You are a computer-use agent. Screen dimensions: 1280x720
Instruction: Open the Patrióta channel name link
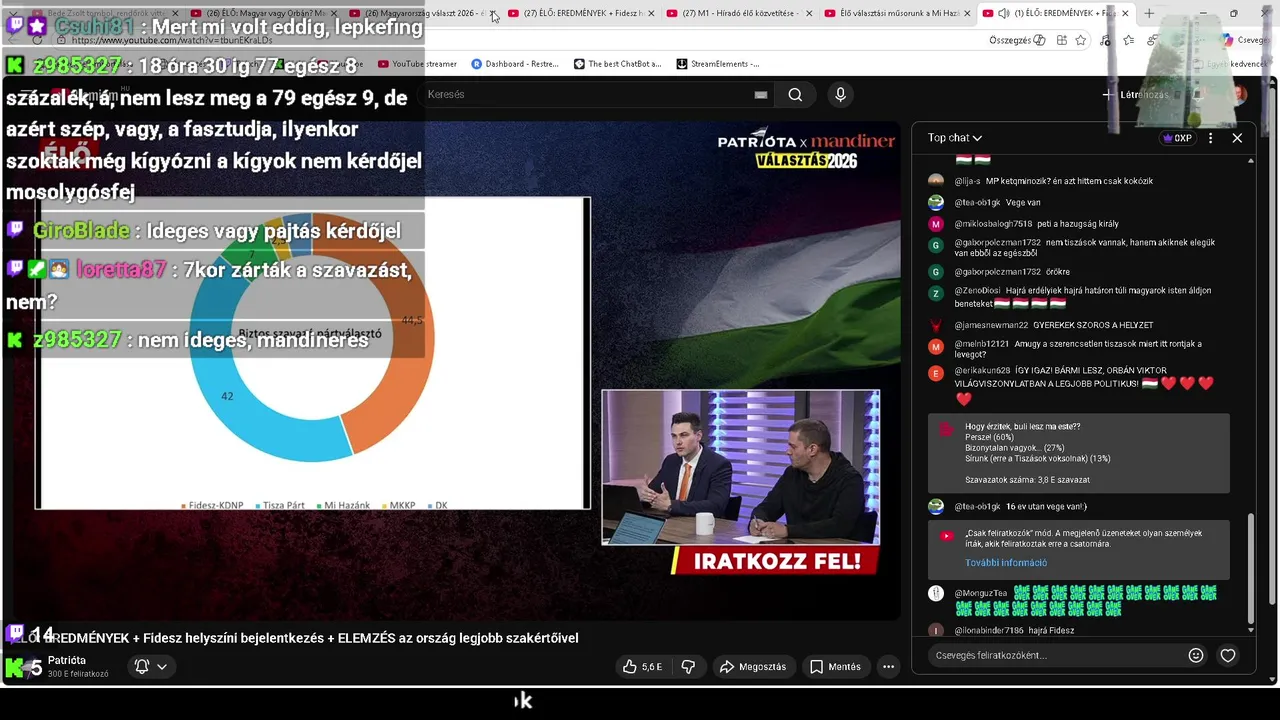tap(67, 661)
